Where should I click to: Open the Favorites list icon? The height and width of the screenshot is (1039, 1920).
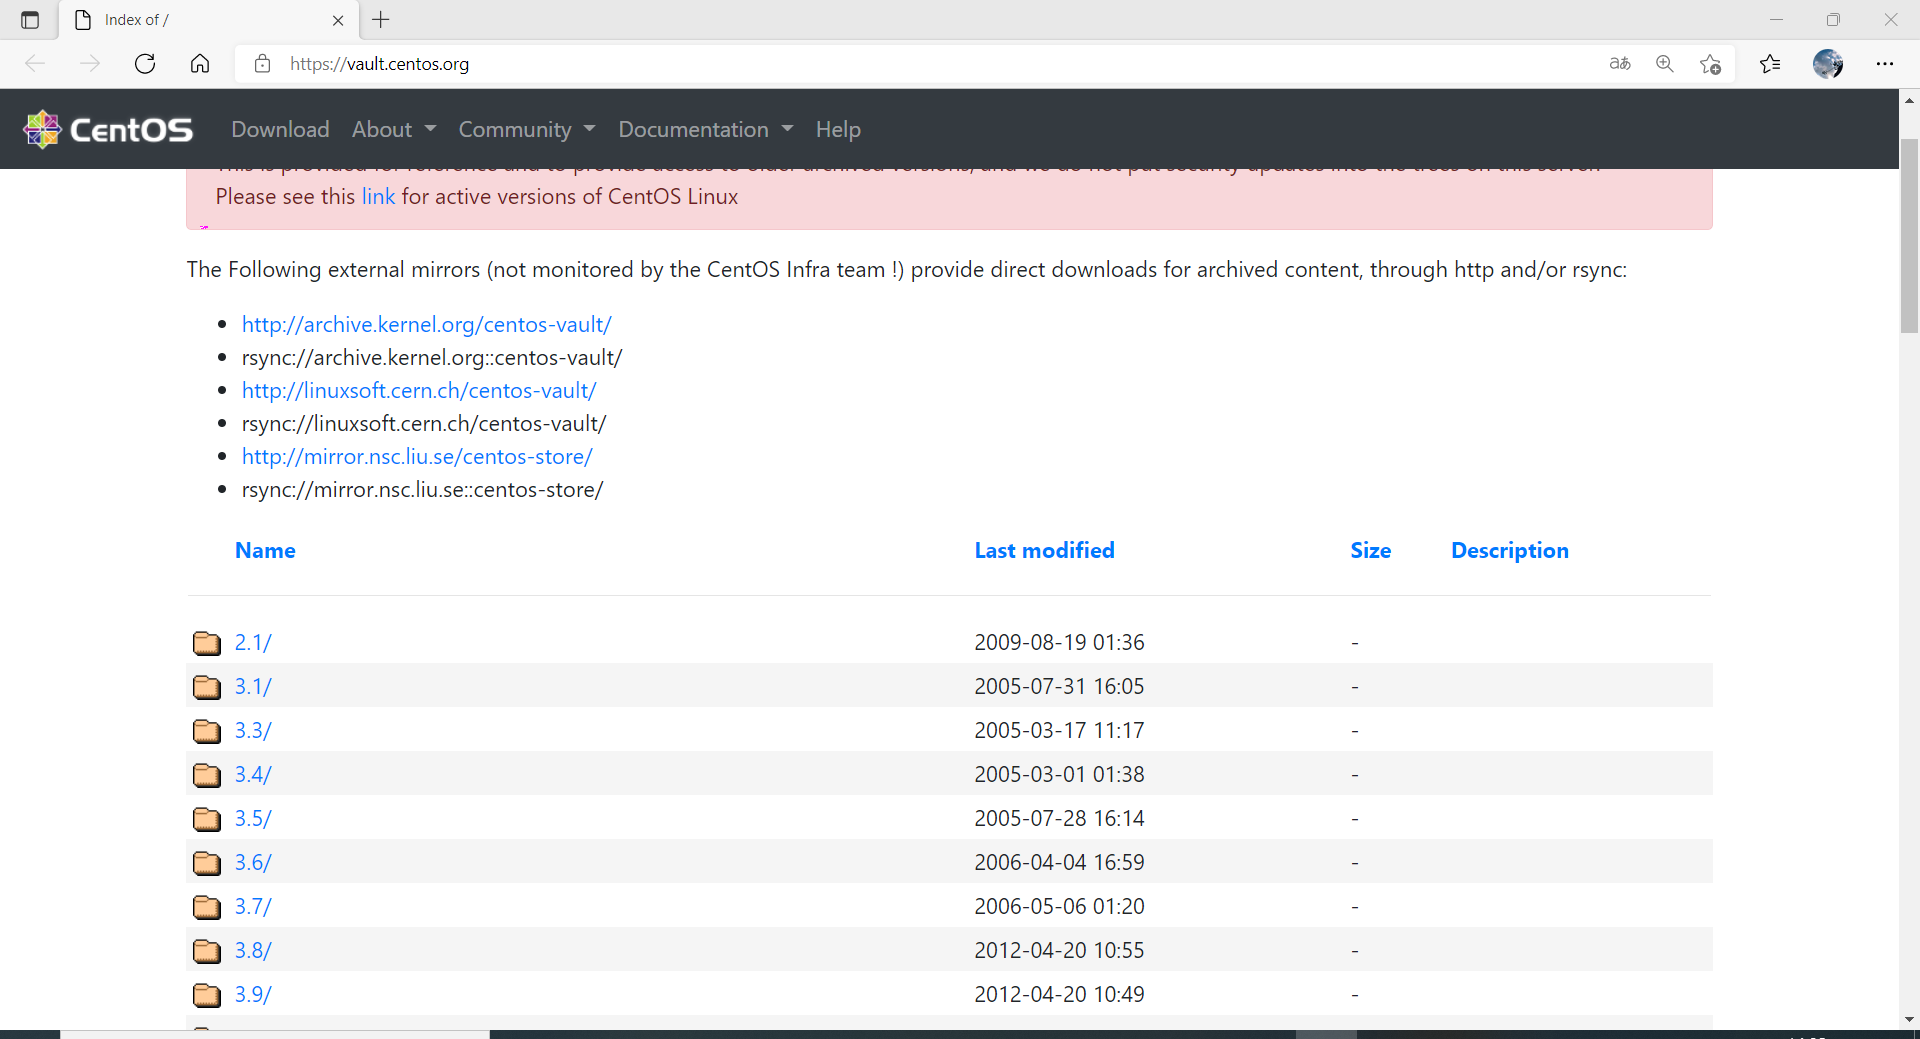click(x=1770, y=64)
